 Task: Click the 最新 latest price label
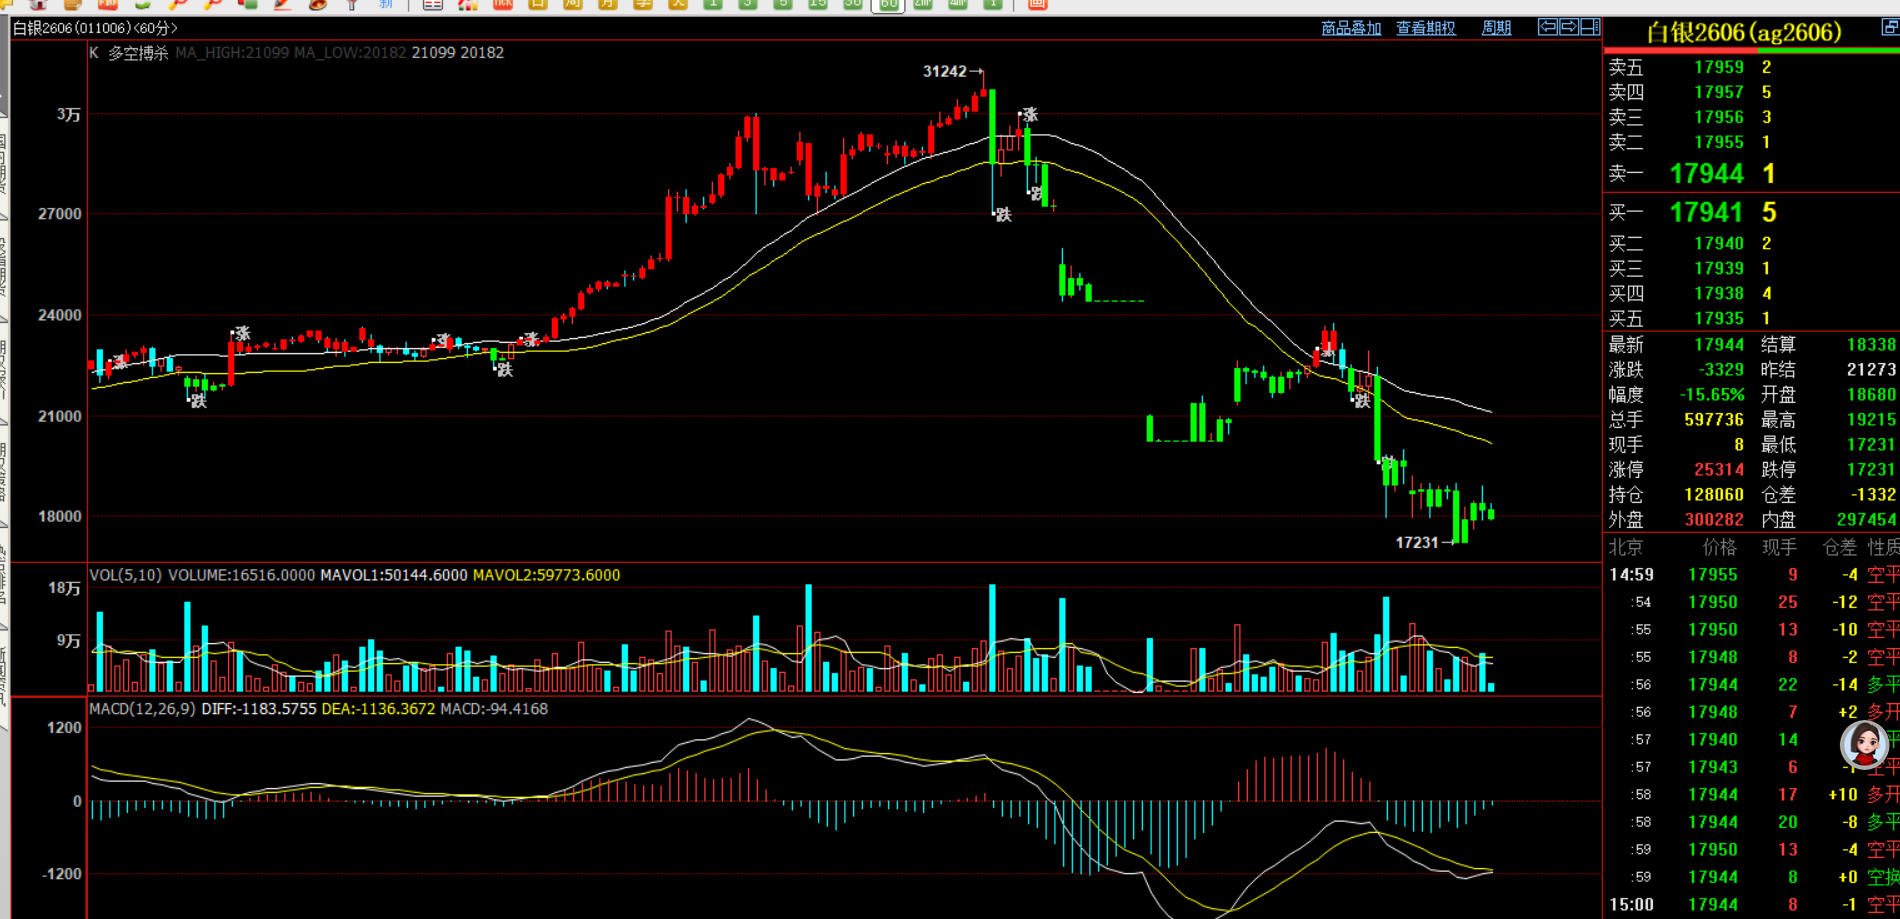pyautogui.click(x=1626, y=345)
